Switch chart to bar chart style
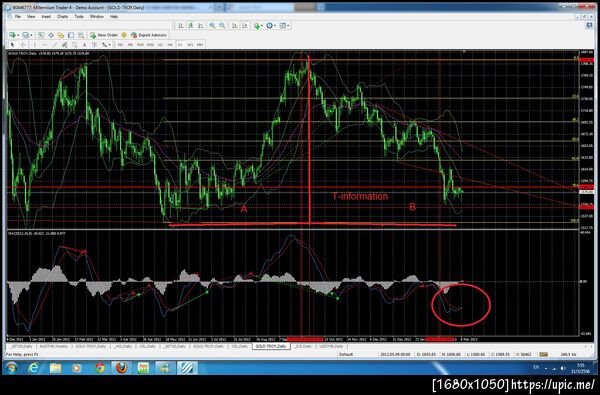 tap(181, 26)
